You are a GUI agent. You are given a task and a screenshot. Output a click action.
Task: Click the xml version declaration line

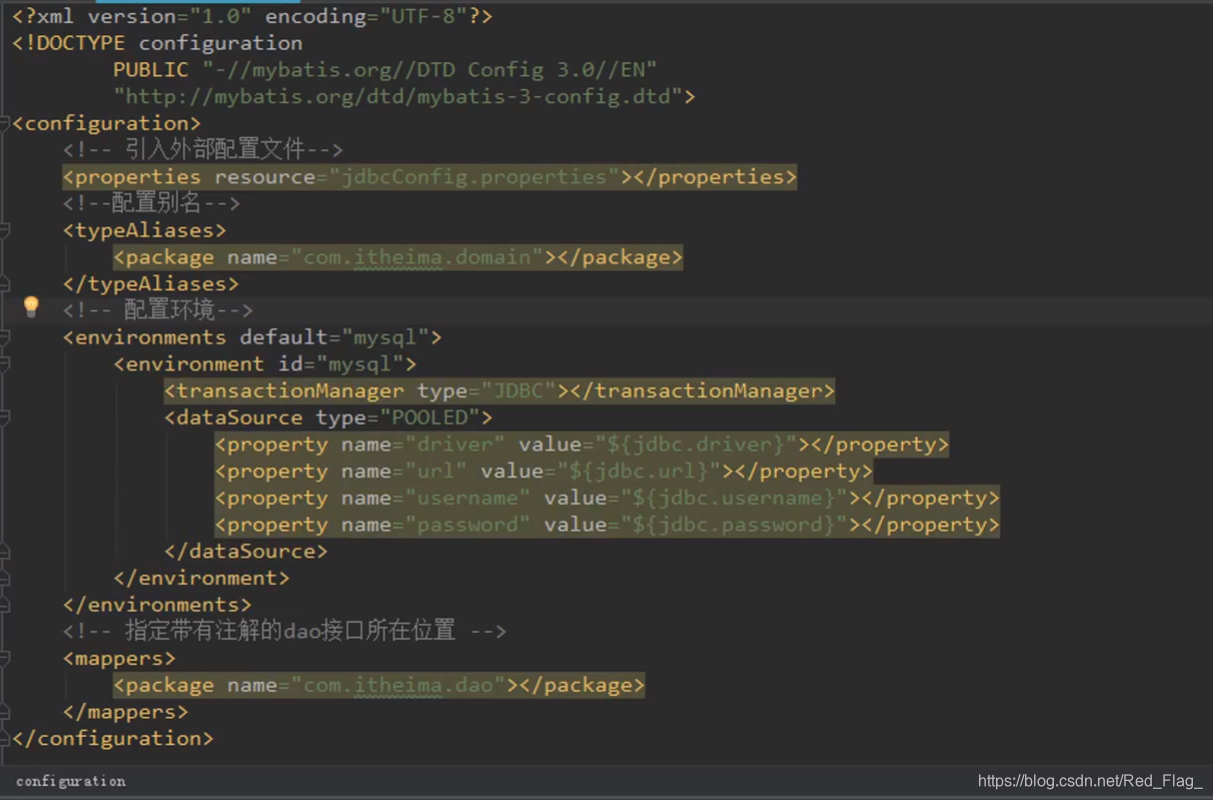coord(252,17)
